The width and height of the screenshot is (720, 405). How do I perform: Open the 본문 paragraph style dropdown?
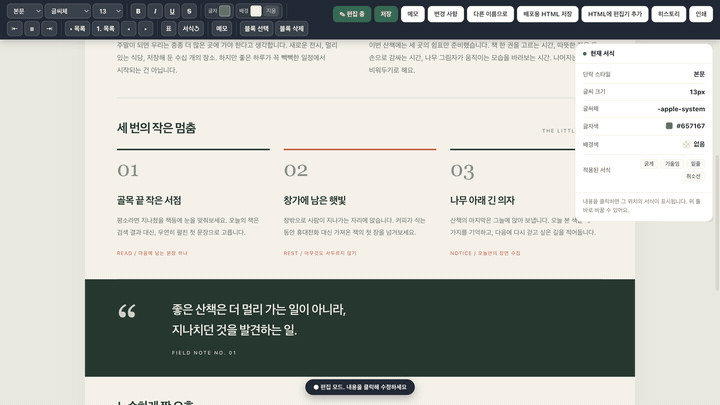point(25,11)
